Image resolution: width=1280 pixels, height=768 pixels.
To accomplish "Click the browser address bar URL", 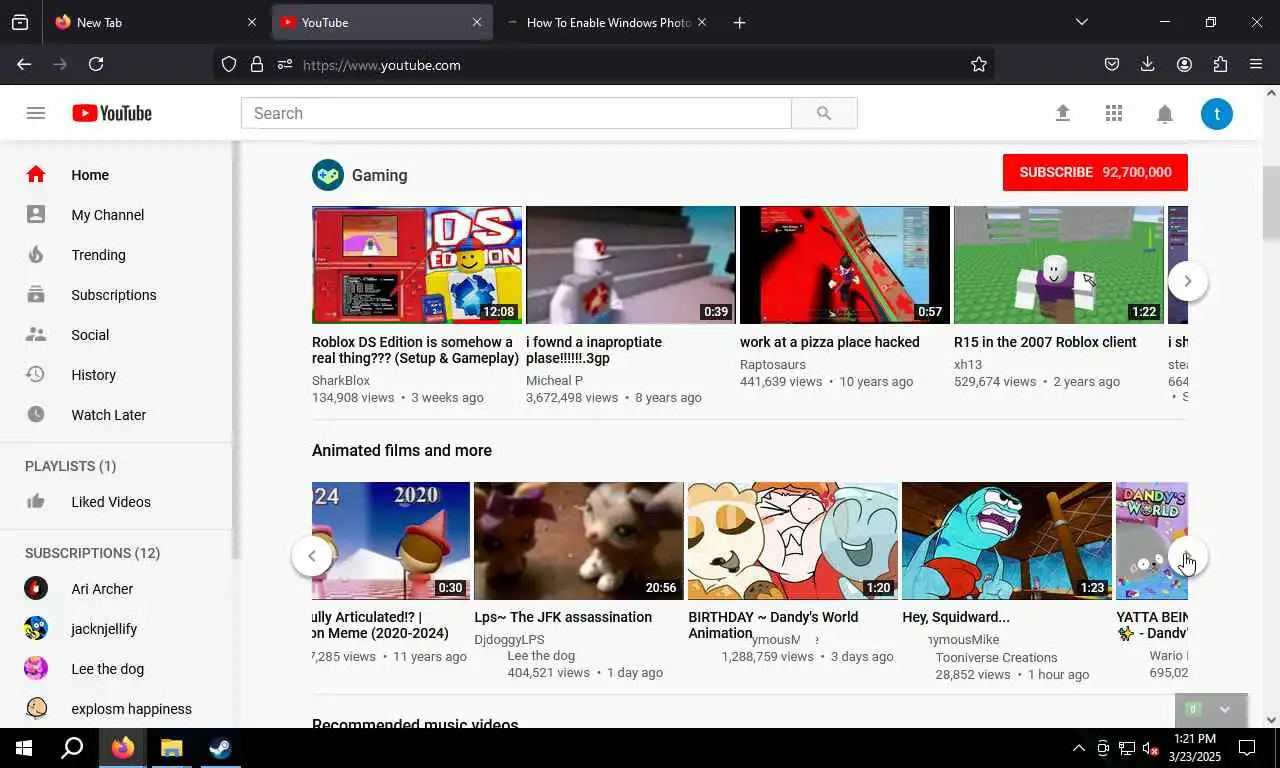I will click(x=381, y=65).
